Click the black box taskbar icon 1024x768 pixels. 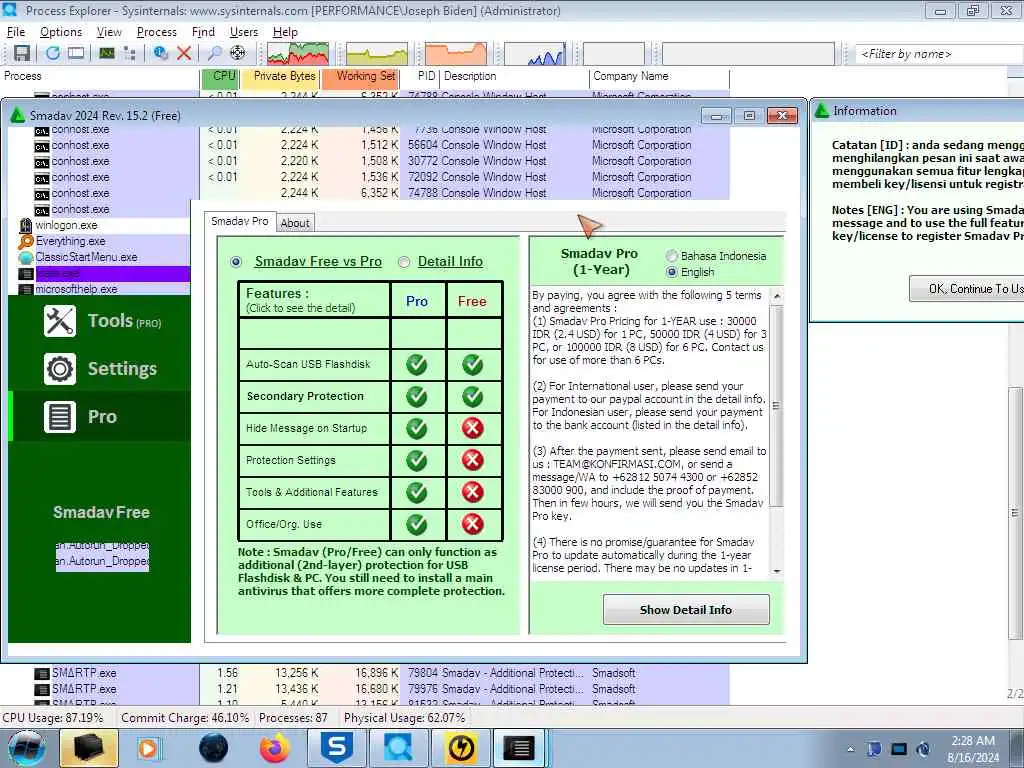[x=89, y=748]
